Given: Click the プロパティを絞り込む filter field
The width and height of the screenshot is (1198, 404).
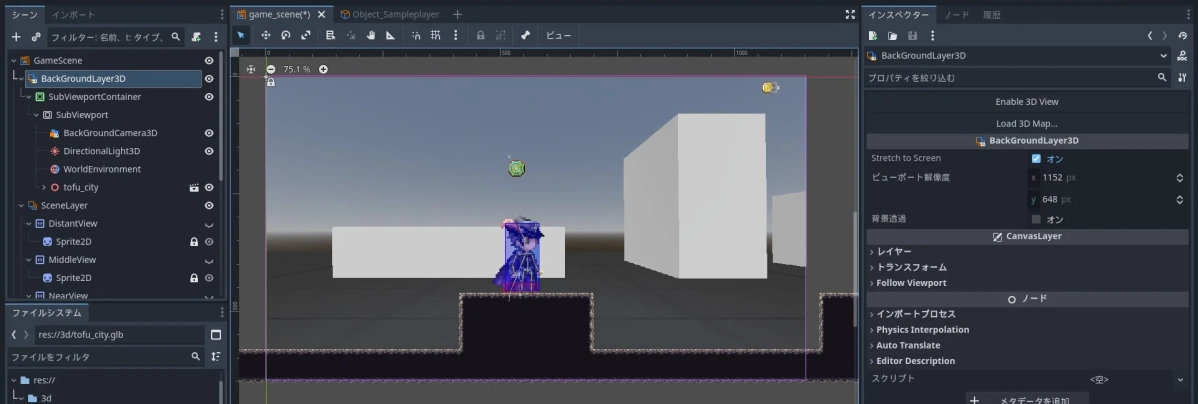Looking at the screenshot, I should [1017, 78].
